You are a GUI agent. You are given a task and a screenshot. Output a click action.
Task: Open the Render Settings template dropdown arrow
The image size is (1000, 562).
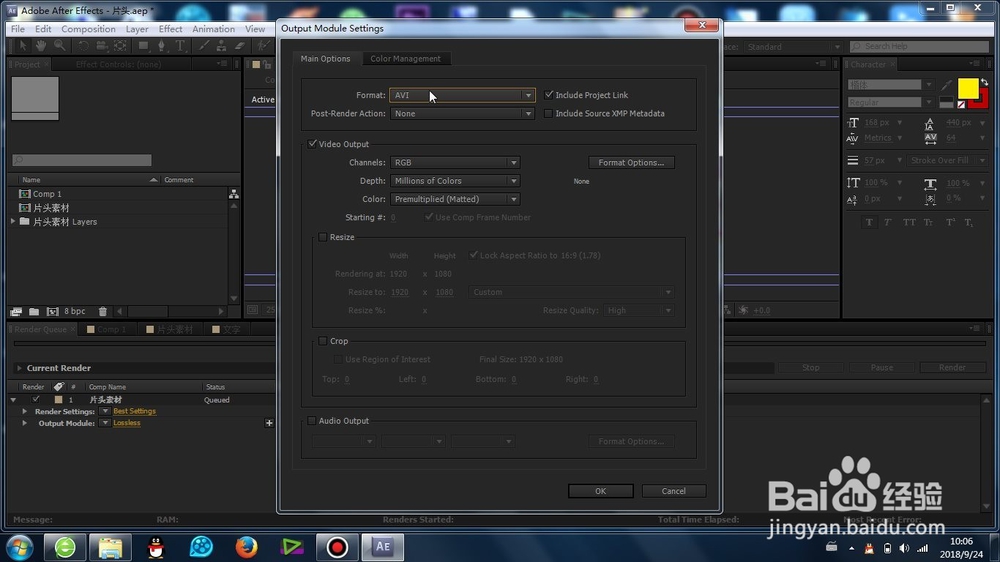coord(105,411)
